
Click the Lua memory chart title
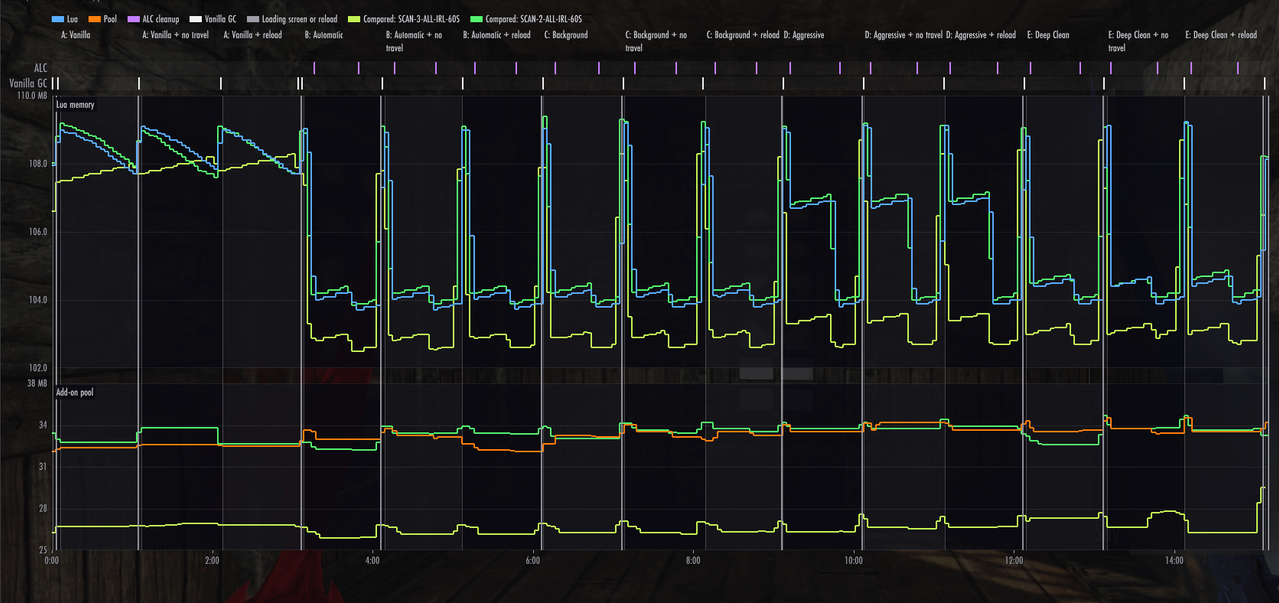click(76, 104)
